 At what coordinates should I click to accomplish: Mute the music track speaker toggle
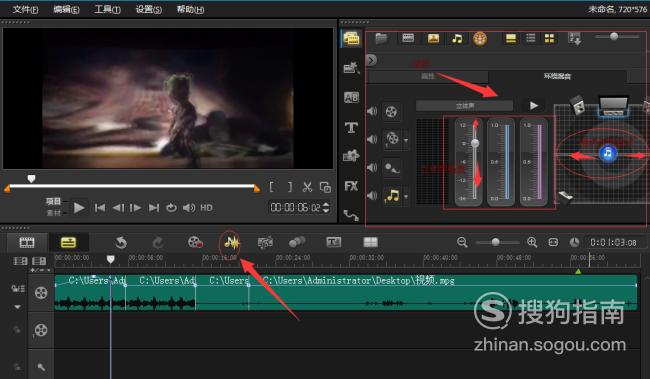pyautogui.click(x=372, y=195)
